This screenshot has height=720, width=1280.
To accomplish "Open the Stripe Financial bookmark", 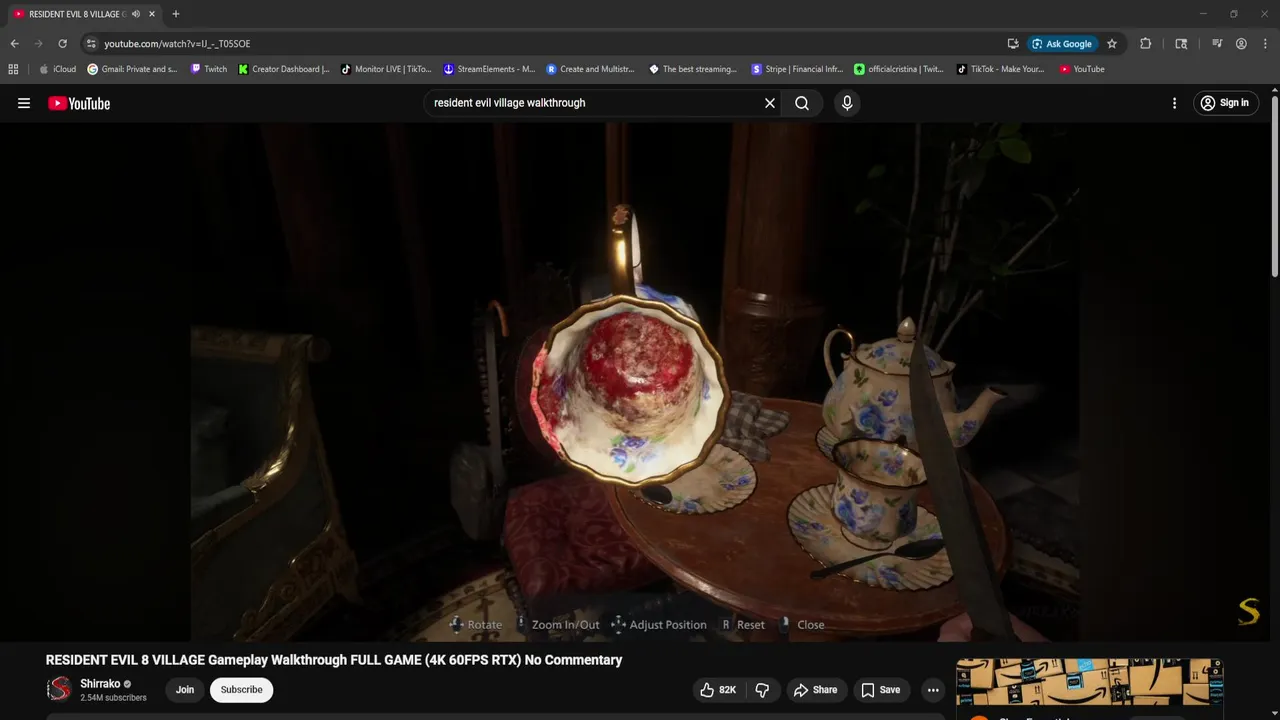I will tap(797, 69).
